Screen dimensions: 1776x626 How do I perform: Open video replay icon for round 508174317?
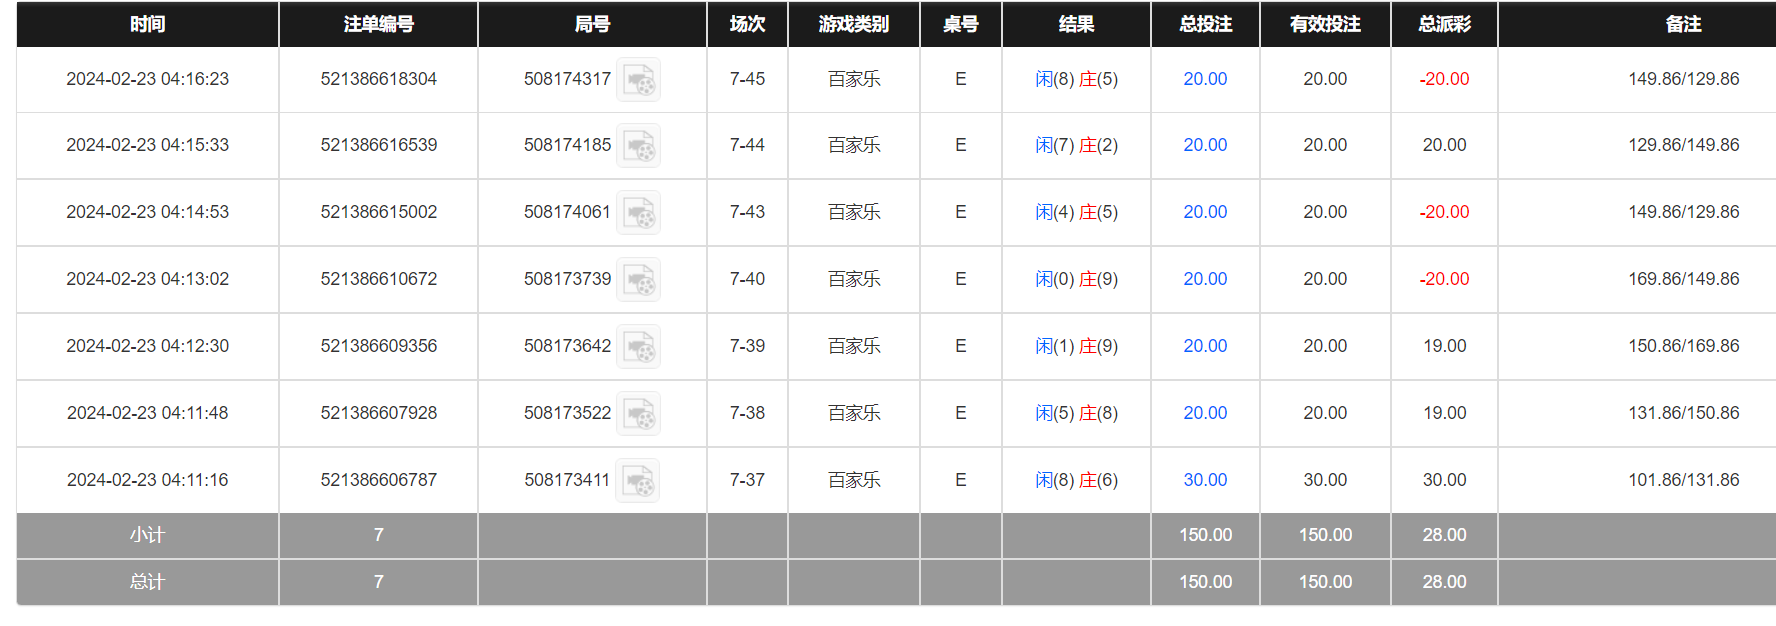[x=638, y=80]
